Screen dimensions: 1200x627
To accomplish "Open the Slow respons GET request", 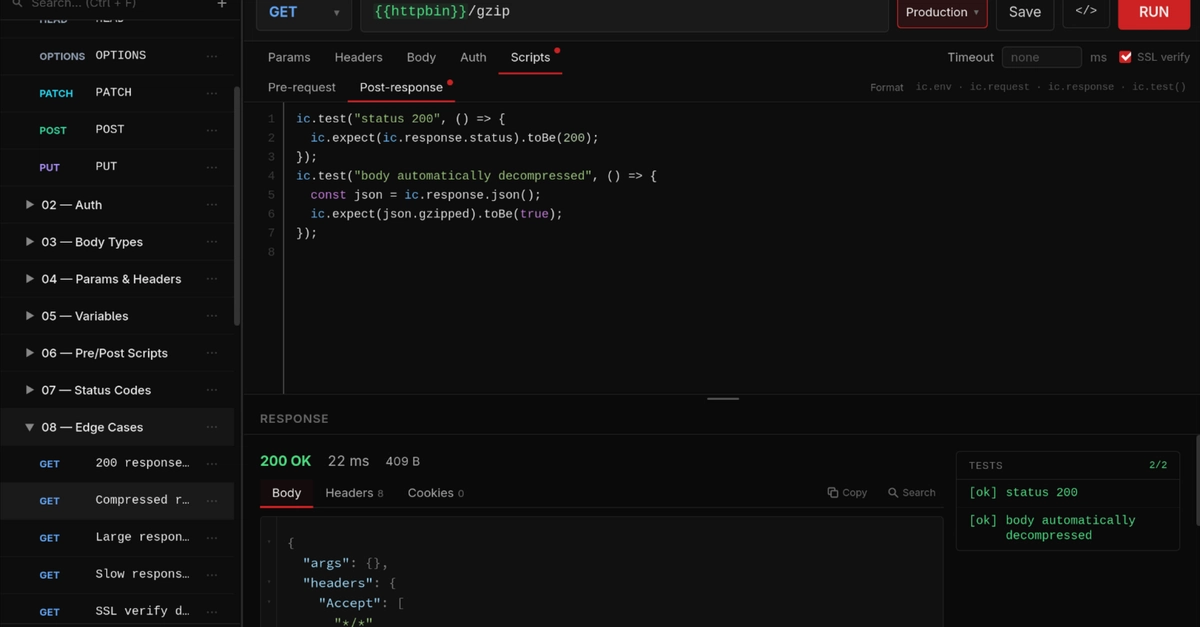I will coord(117,575).
